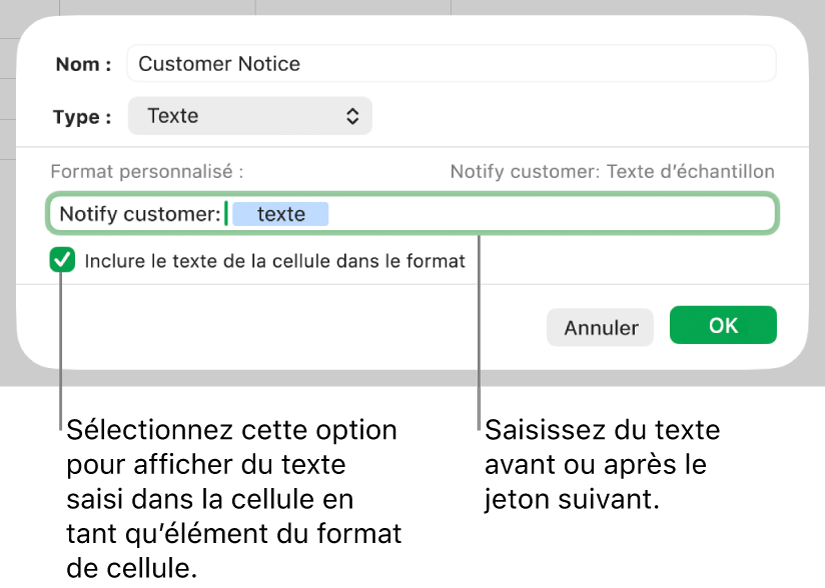Click the Notify customer sample preview

[x=610, y=171]
